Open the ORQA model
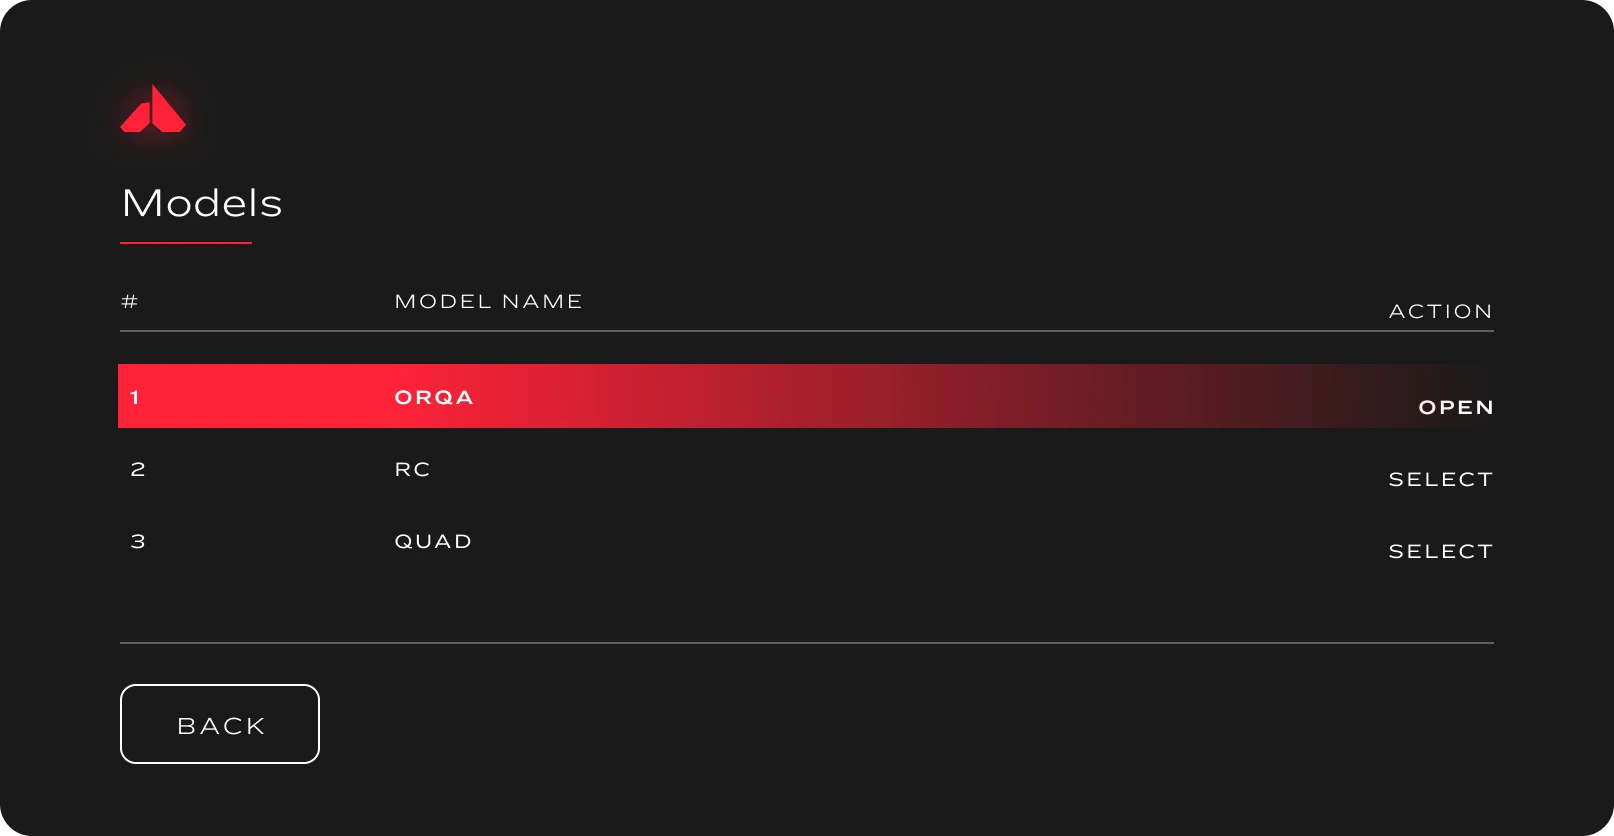The width and height of the screenshot is (1614, 836). point(1455,407)
